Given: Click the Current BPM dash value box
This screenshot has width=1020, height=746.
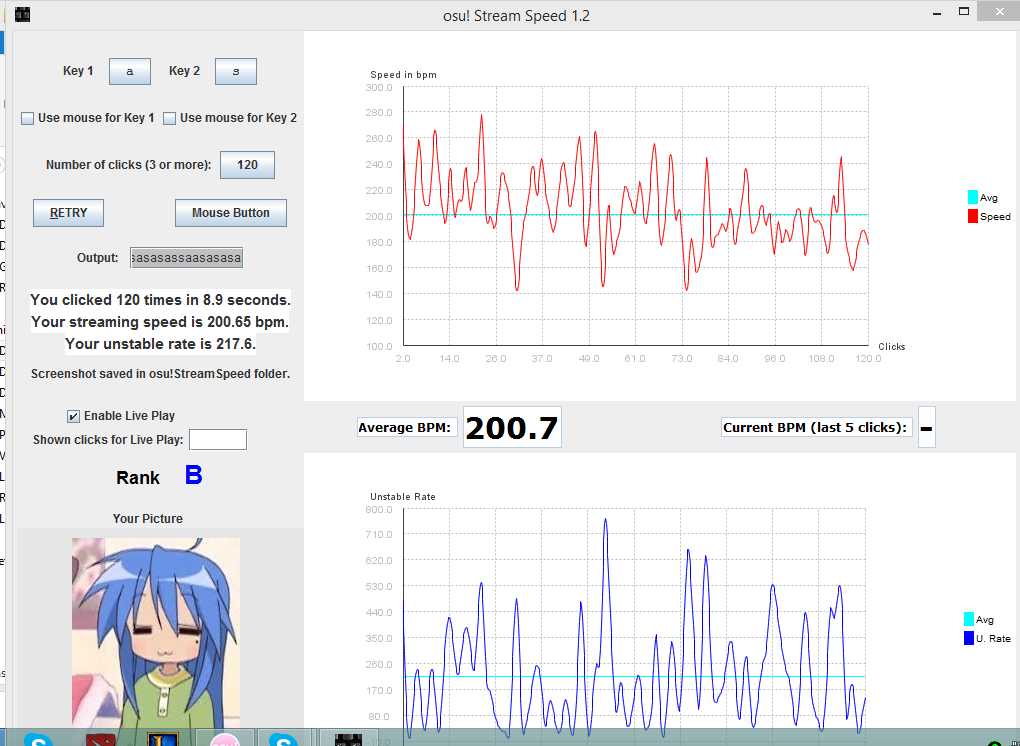Looking at the screenshot, I should (x=926, y=427).
